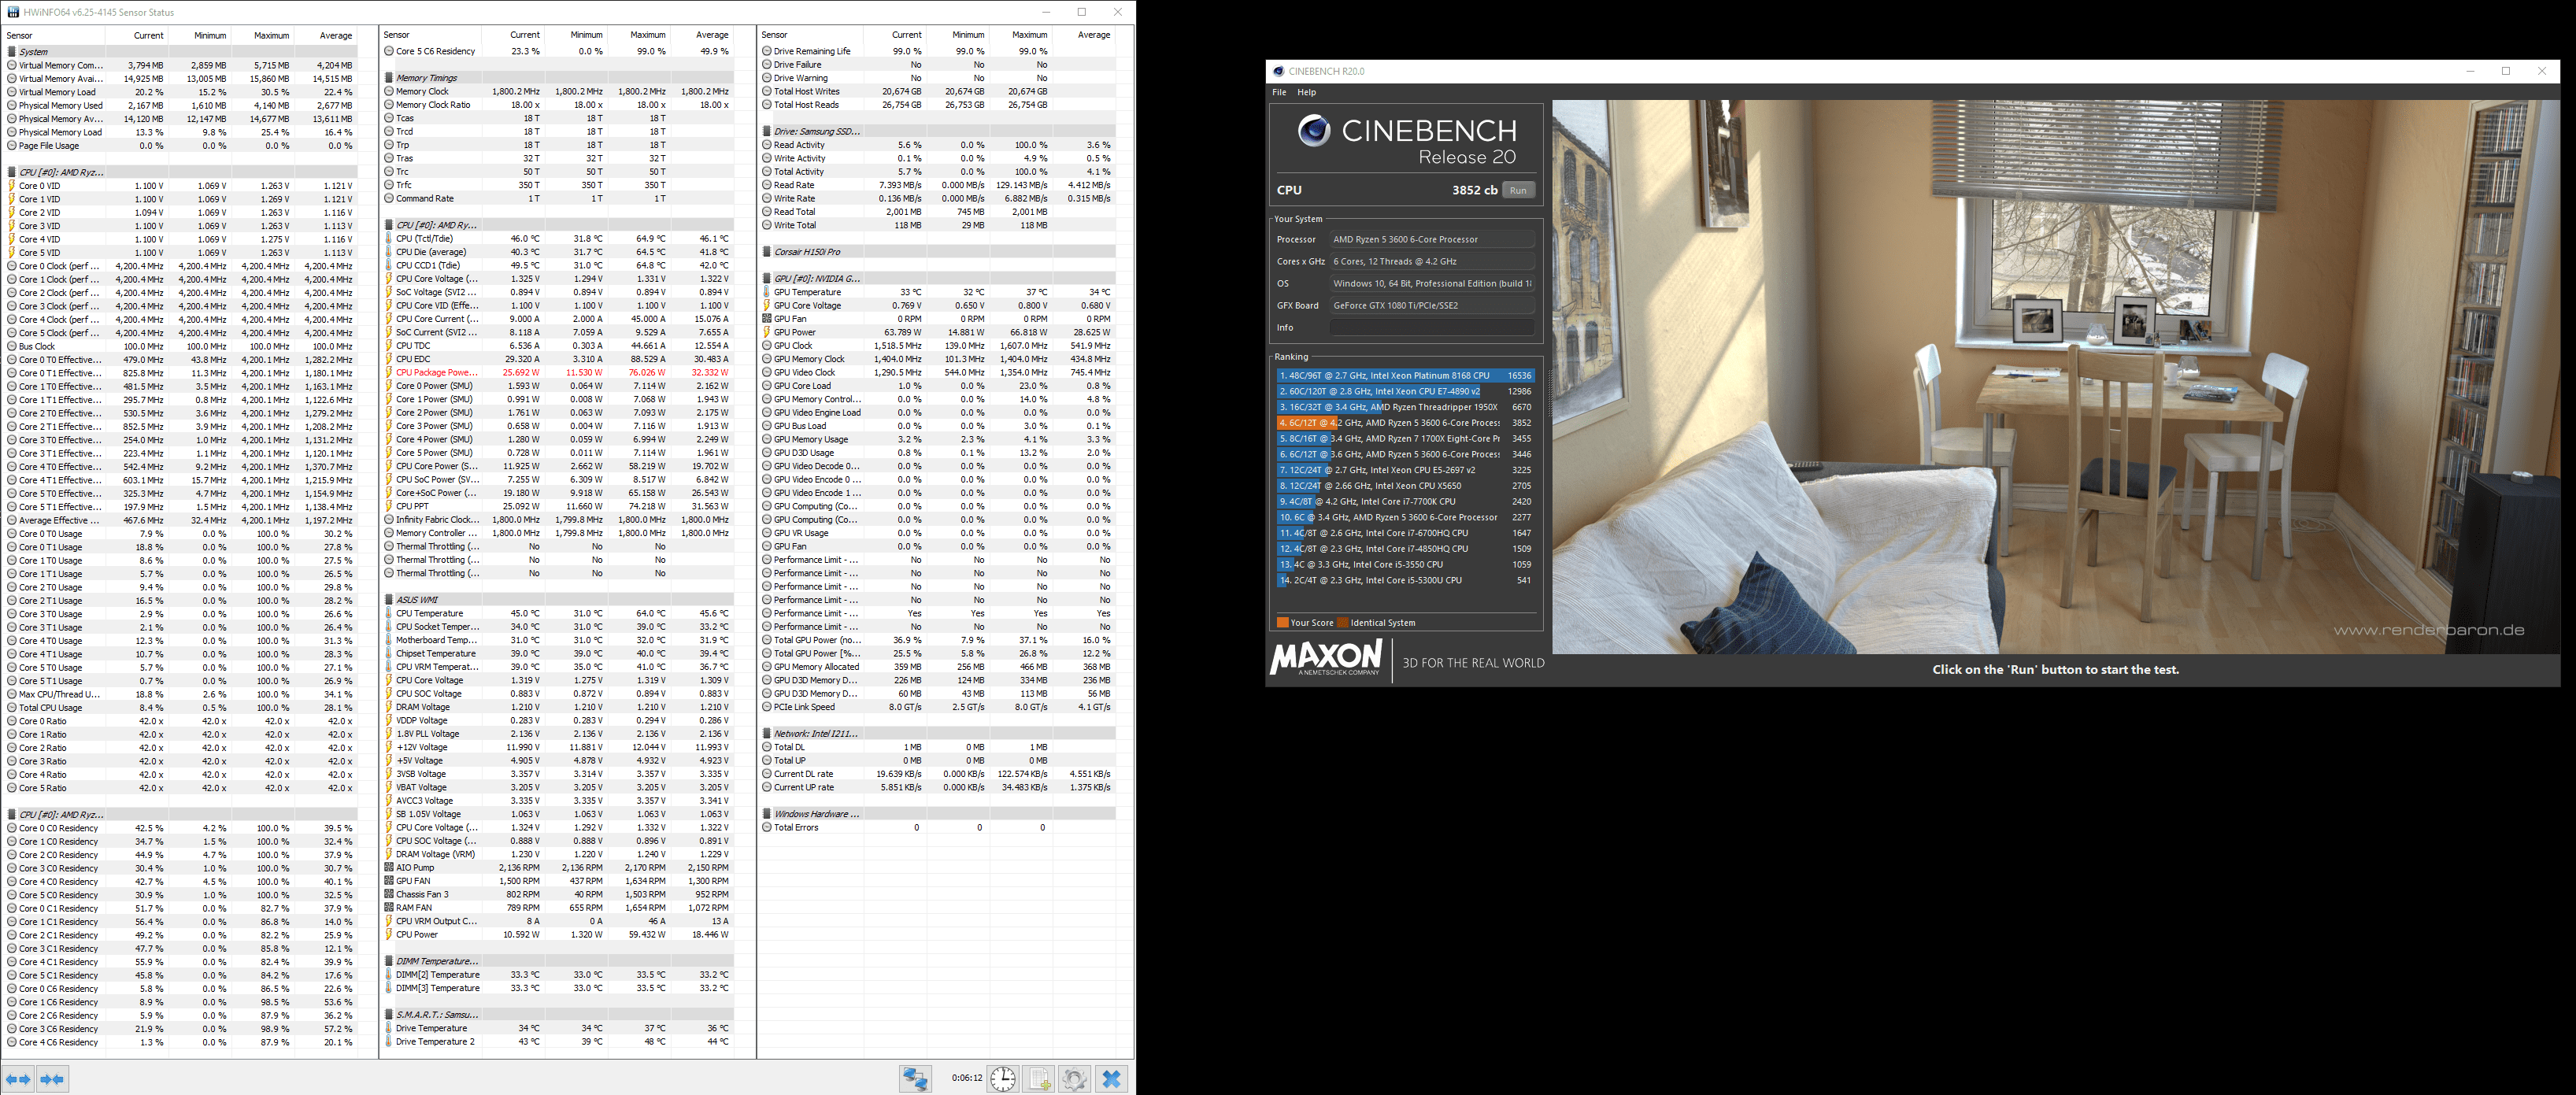Viewport: 2576px width, 1095px height.
Task: Click the GFX Board field GeForce GTX 1080 Ti
Action: (1431, 305)
